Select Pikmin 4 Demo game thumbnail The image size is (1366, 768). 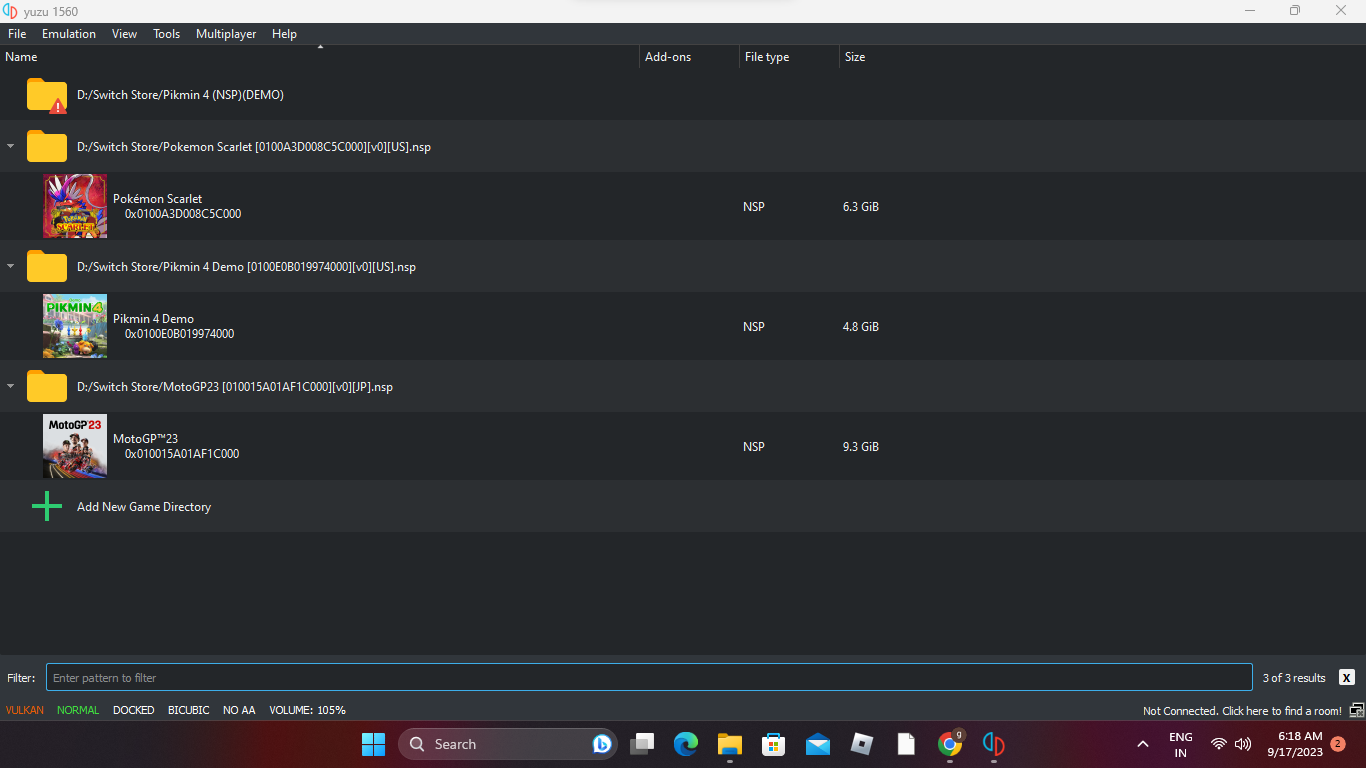pos(75,326)
